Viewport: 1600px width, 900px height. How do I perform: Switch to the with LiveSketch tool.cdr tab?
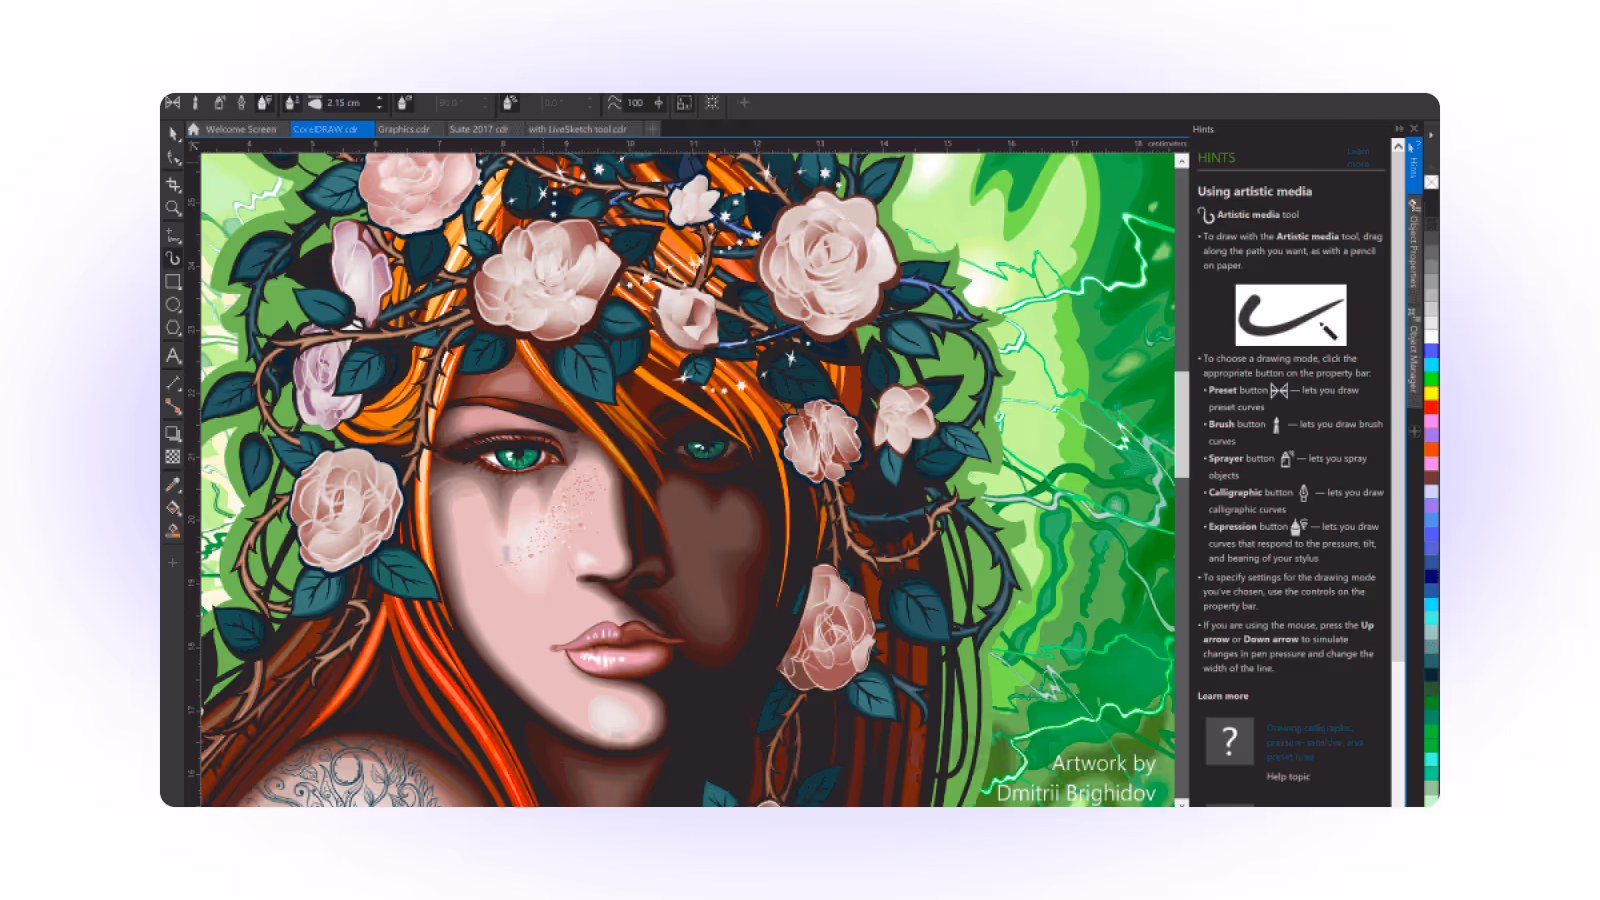(x=582, y=129)
